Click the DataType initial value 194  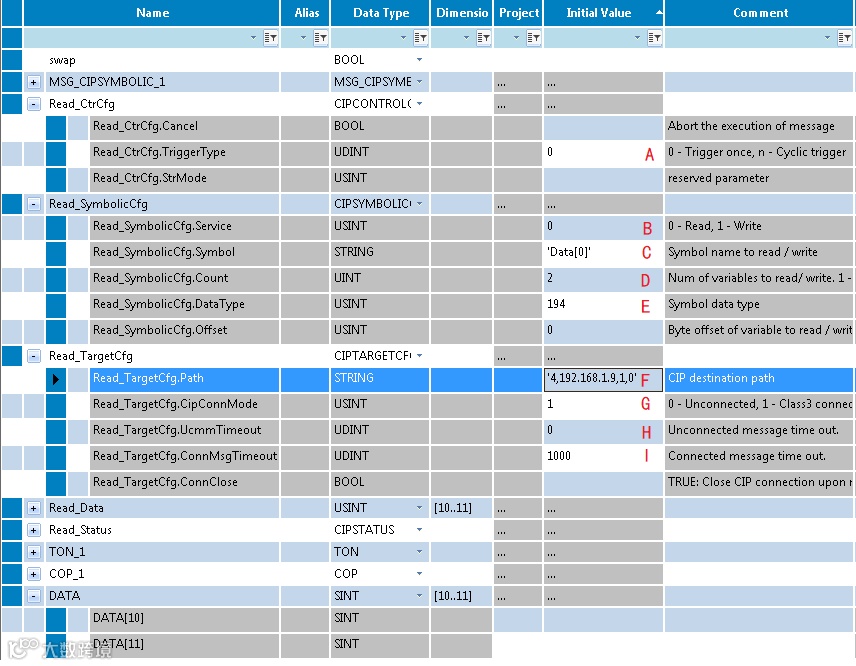coord(556,304)
